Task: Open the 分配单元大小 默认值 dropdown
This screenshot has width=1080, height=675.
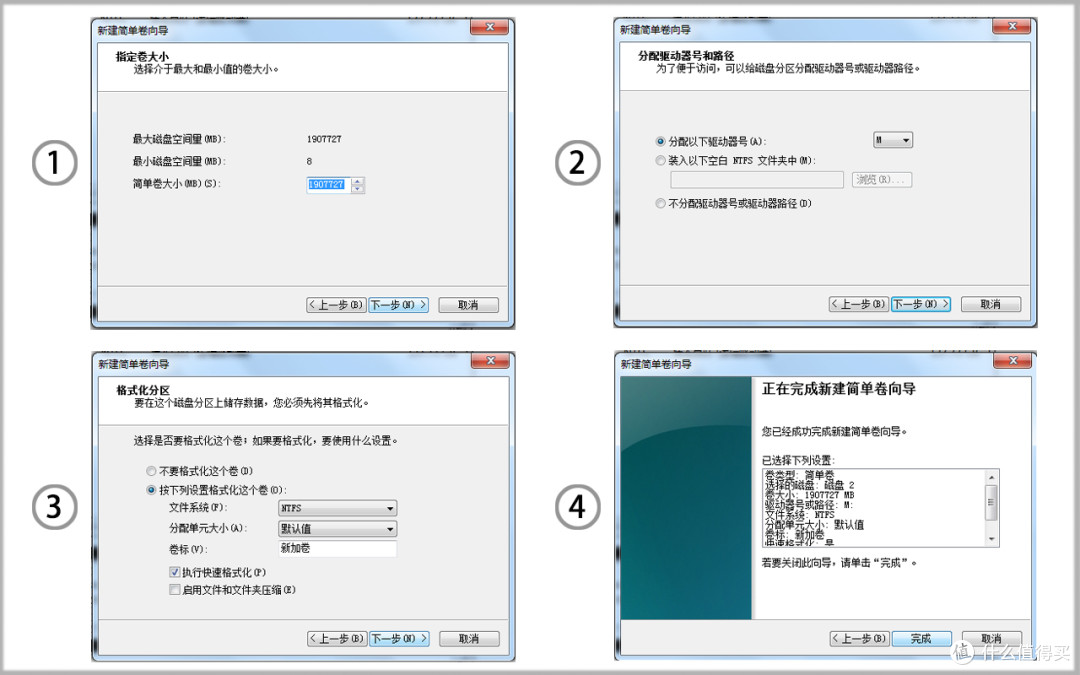Action: pos(338,529)
